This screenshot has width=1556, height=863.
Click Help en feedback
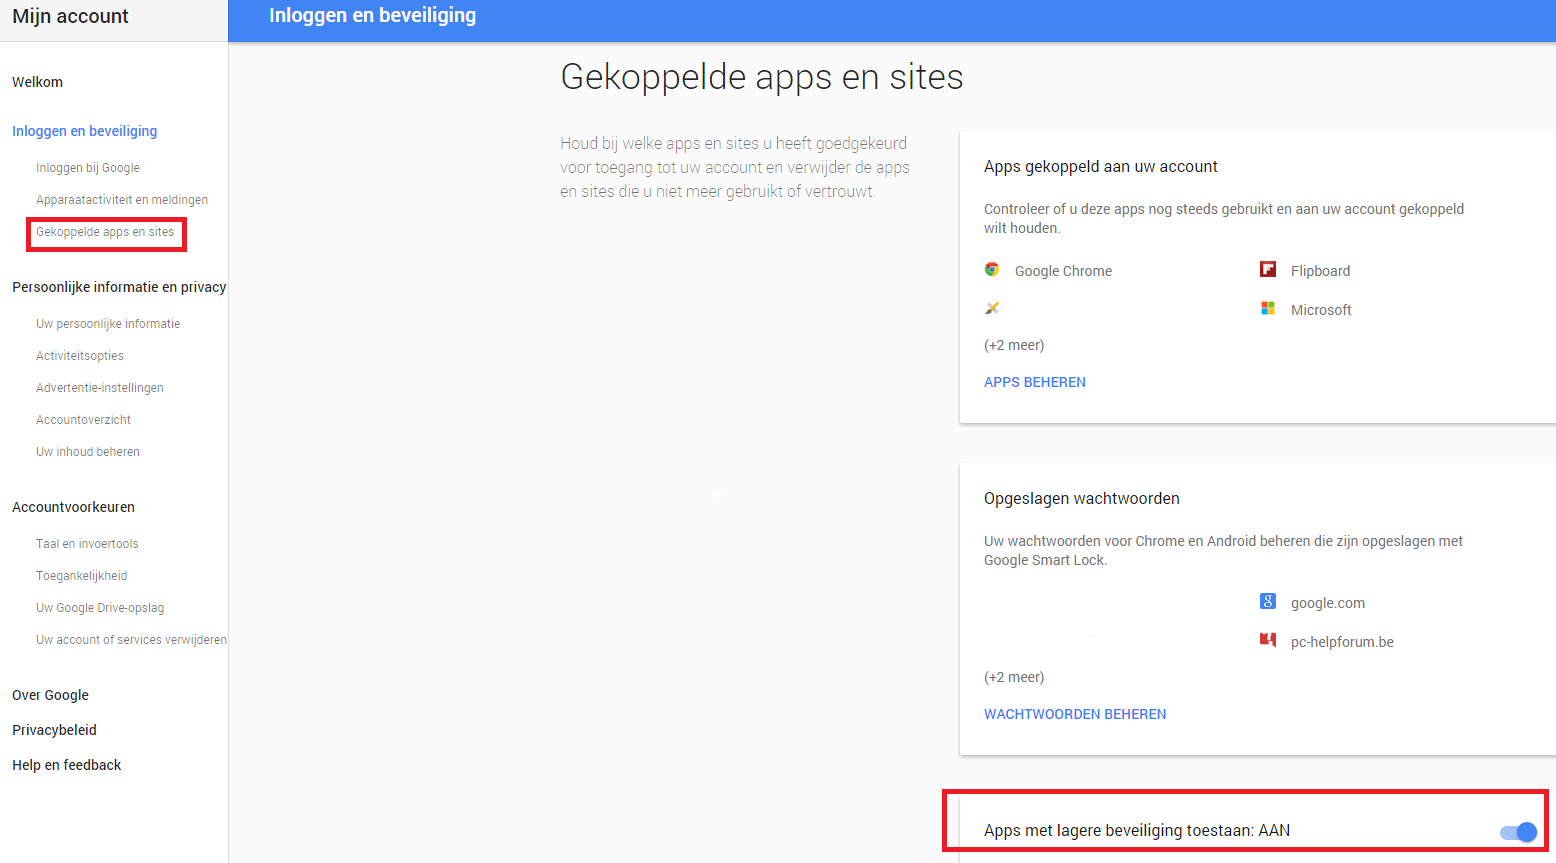tap(66, 765)
